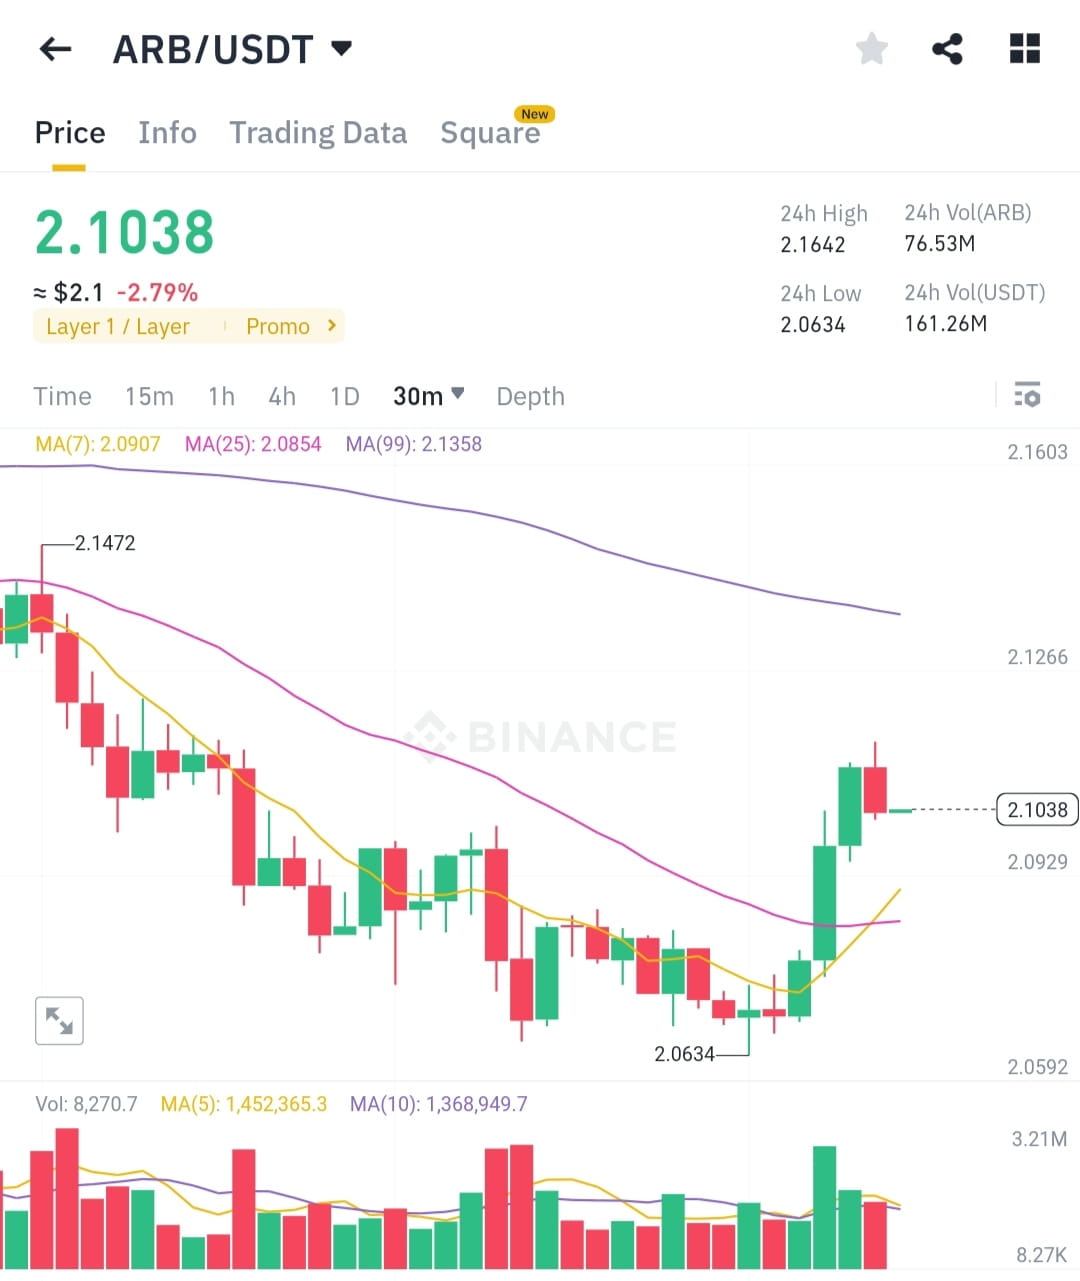
Task: Select the 1D candle interval
Action: coord(344,396)
